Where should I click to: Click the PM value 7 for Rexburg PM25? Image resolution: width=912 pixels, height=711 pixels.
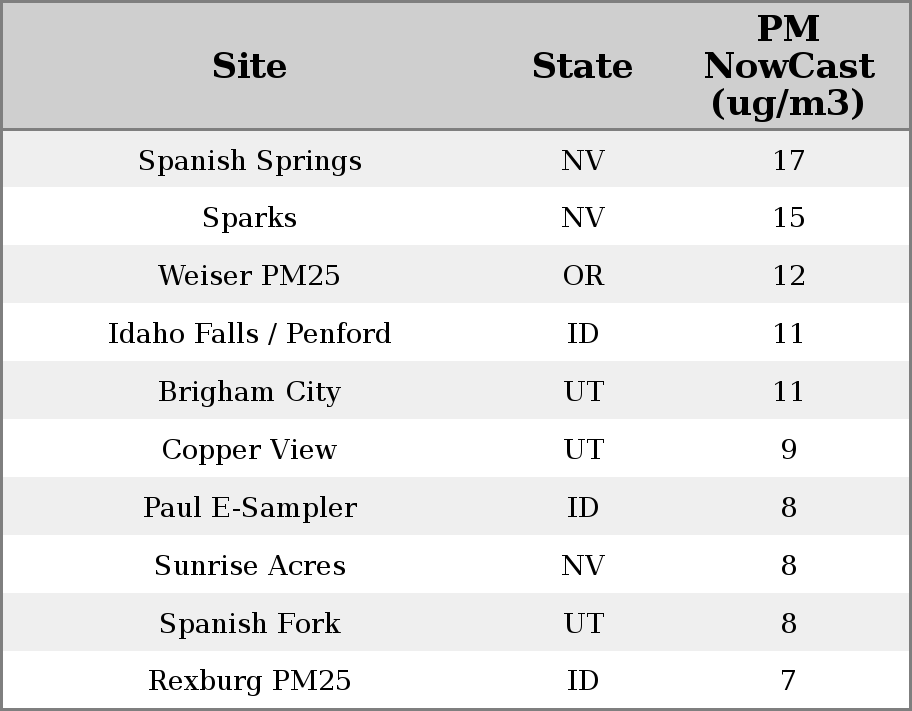click(788, 681)
